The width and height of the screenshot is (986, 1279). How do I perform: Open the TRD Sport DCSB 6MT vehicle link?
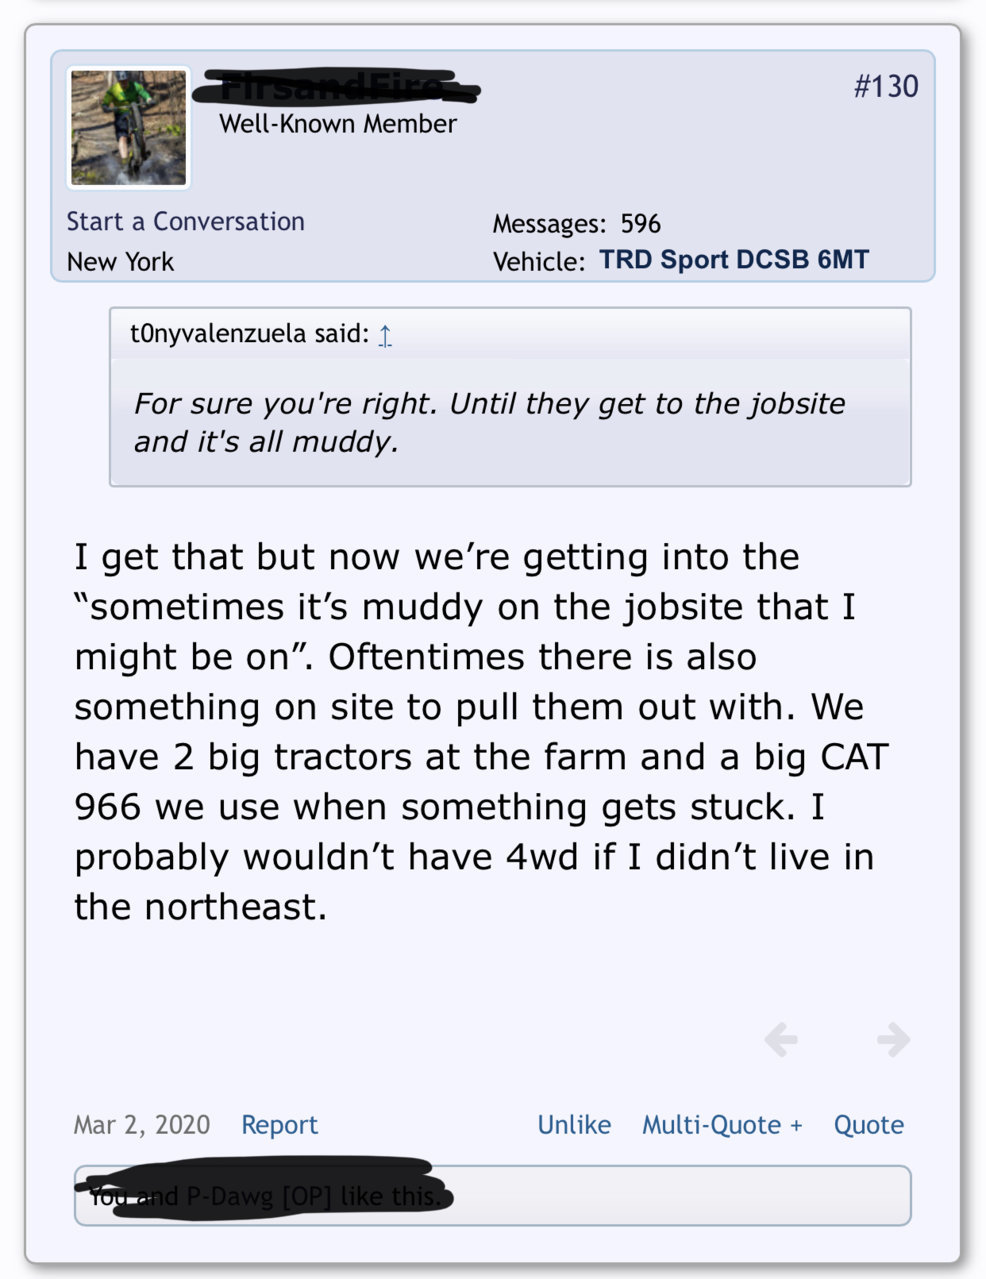(734, 260)
